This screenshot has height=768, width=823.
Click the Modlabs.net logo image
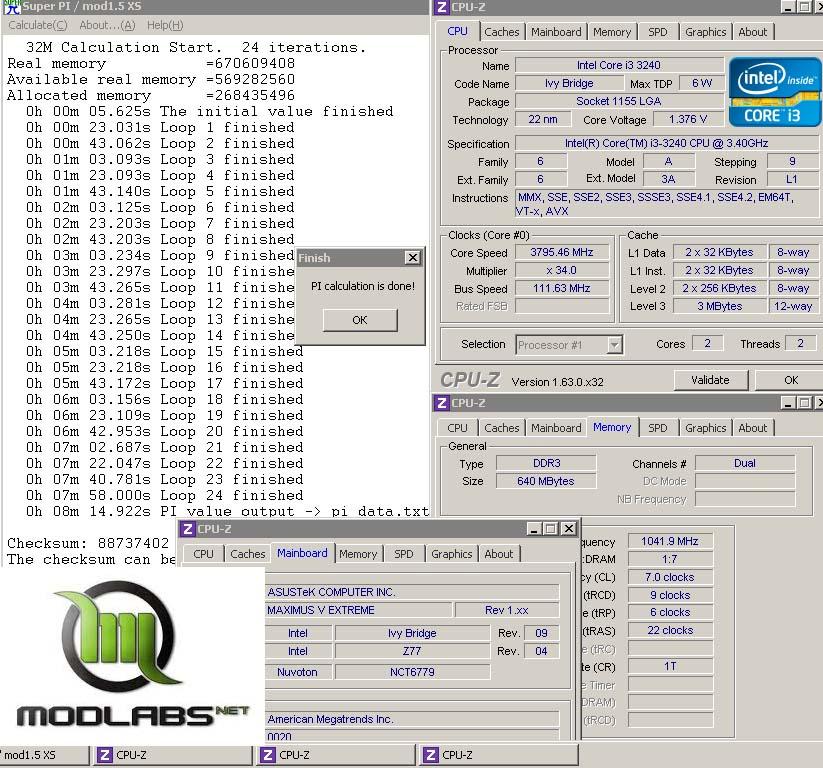(132, 654)
